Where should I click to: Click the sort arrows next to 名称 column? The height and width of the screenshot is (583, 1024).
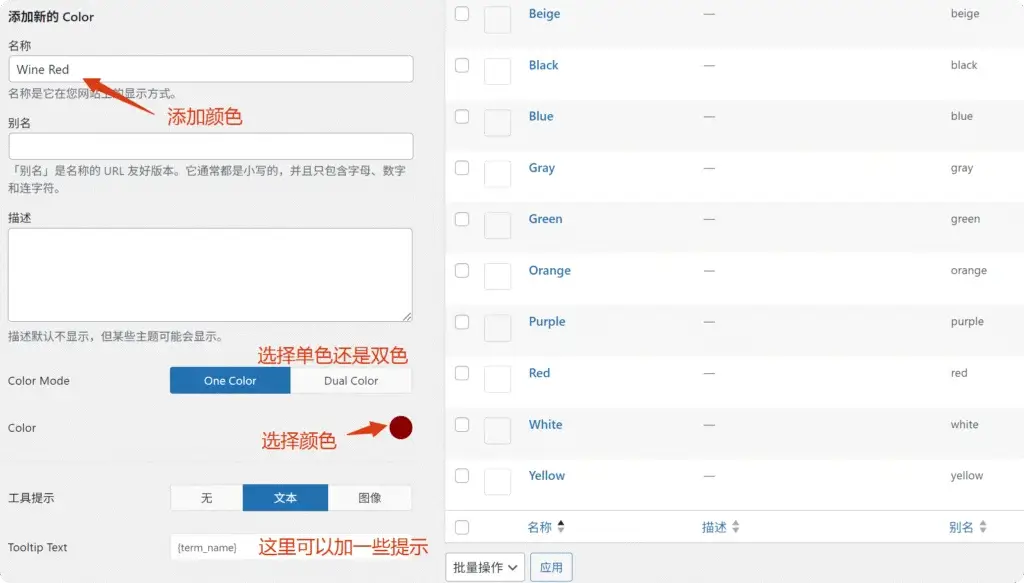point(561,527)
